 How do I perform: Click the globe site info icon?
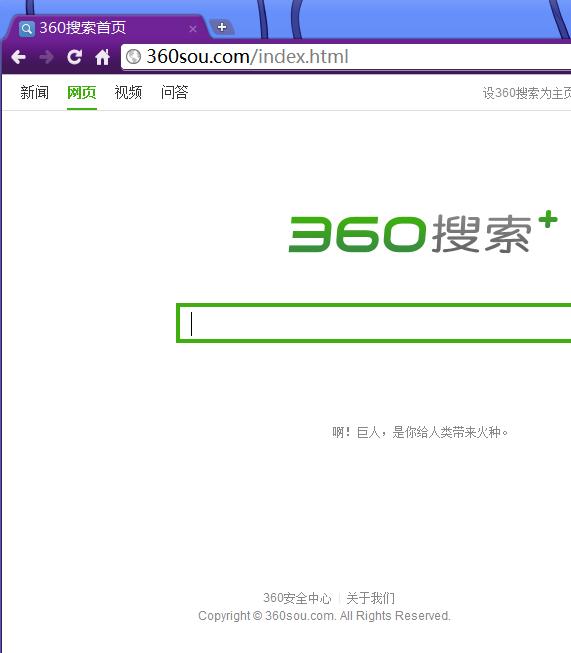(x=134, y=57)
